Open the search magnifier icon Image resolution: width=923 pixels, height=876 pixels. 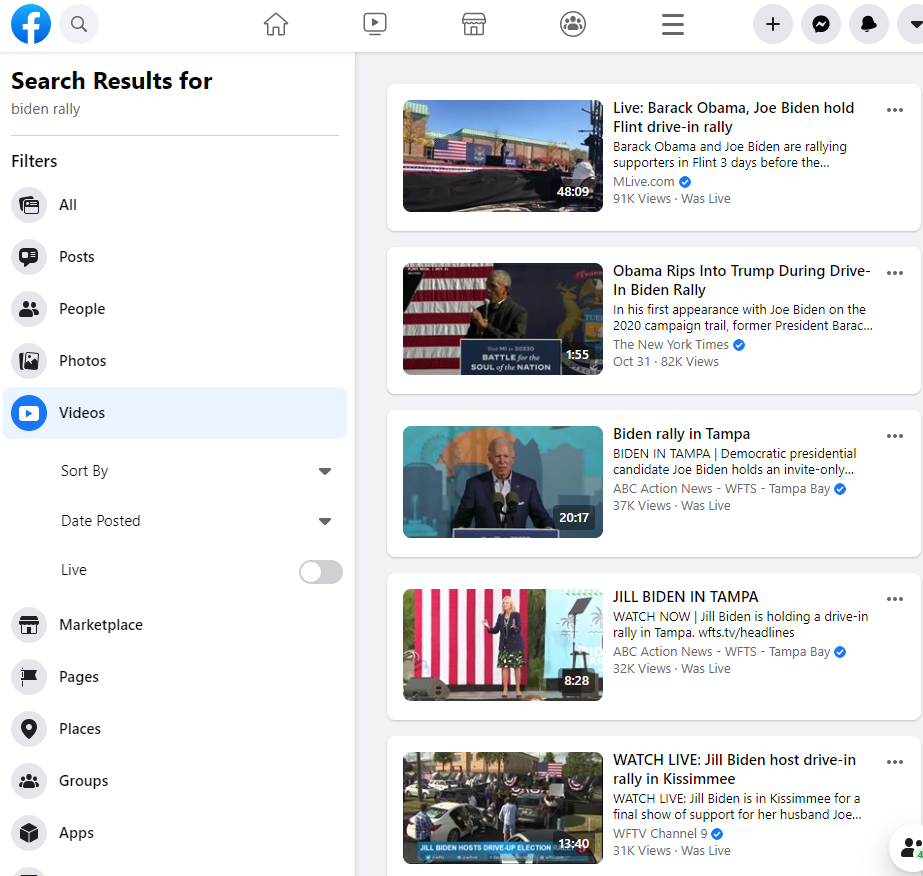click(79, 25)
